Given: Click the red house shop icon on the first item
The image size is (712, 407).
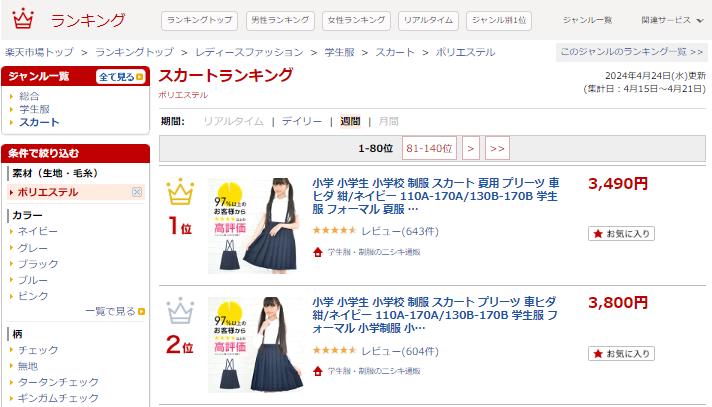Looking at the screenshot, I should click(x=318, y=252).
